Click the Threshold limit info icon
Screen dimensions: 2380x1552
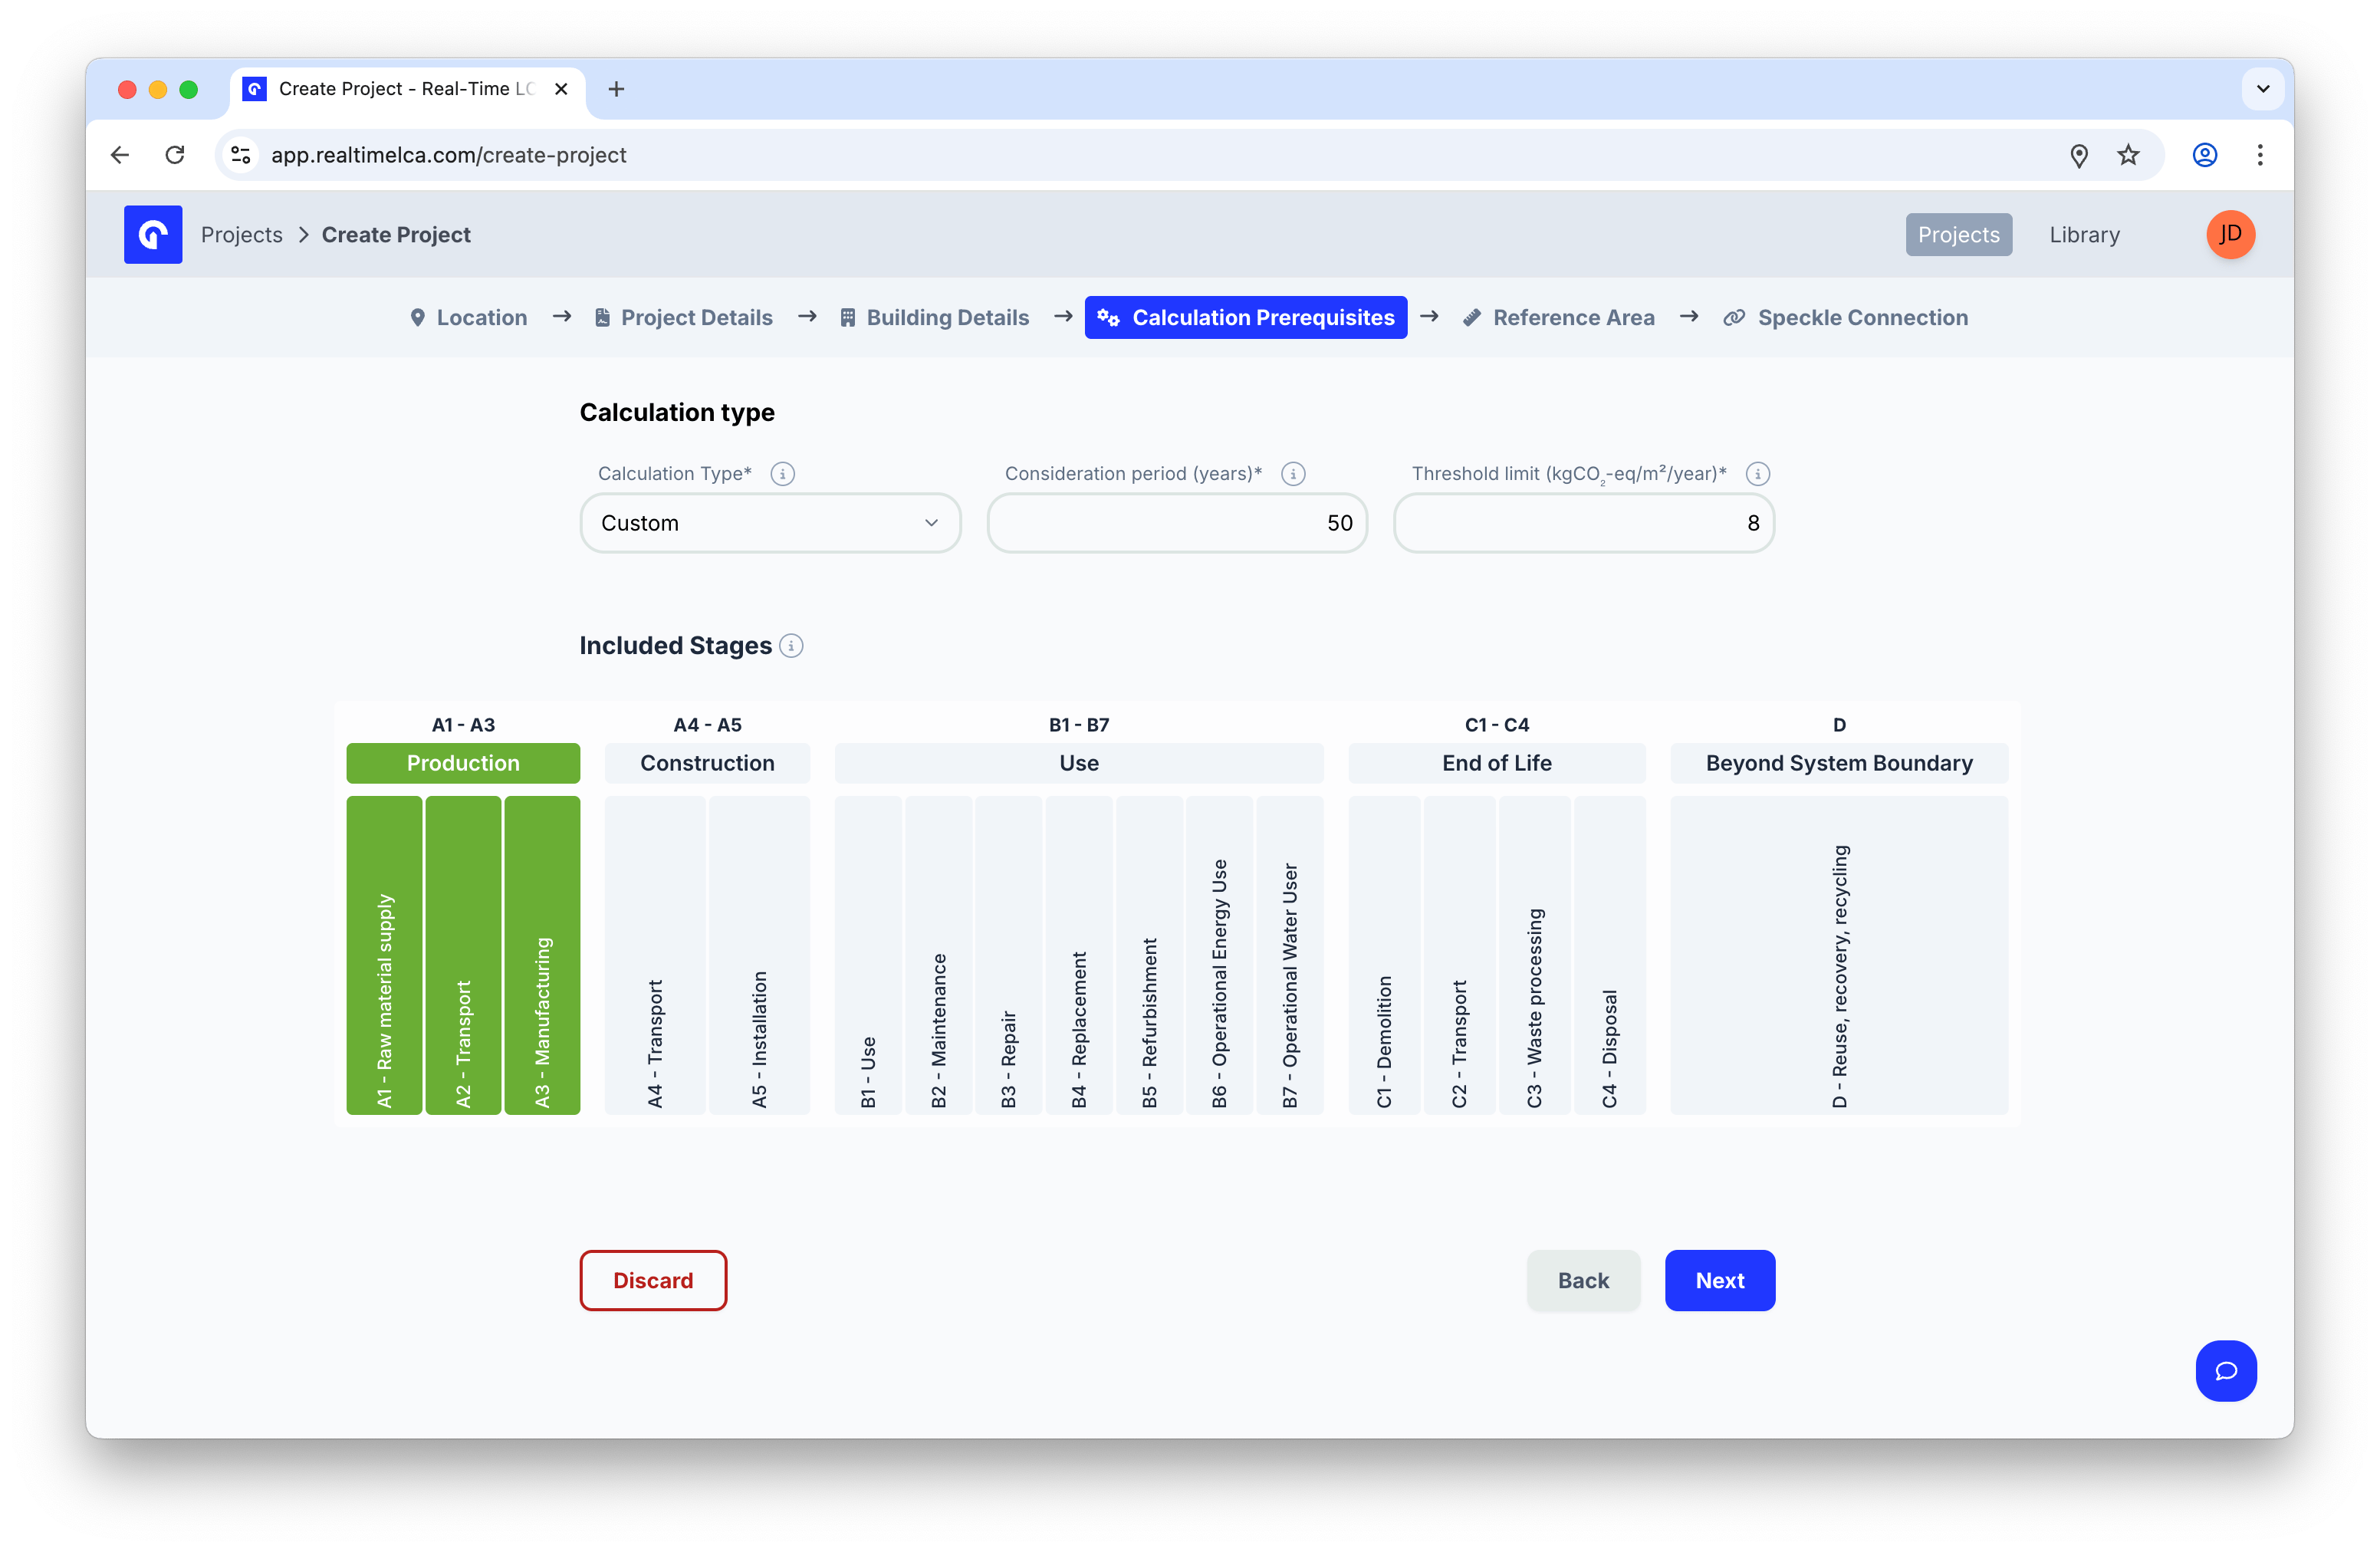[x=1758, y=474]
